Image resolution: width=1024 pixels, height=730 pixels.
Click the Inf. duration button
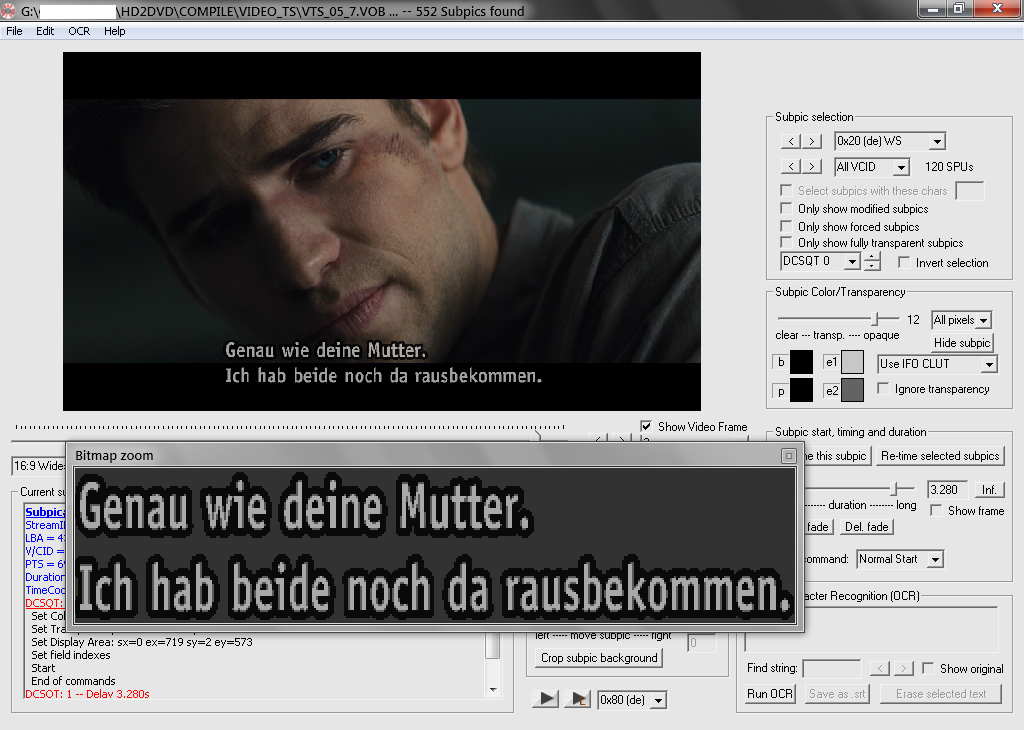(989, 490)
